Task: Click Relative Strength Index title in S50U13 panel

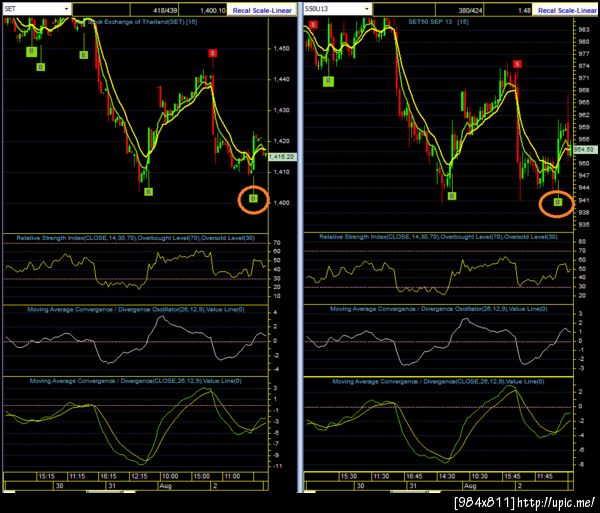Action: 439,237
